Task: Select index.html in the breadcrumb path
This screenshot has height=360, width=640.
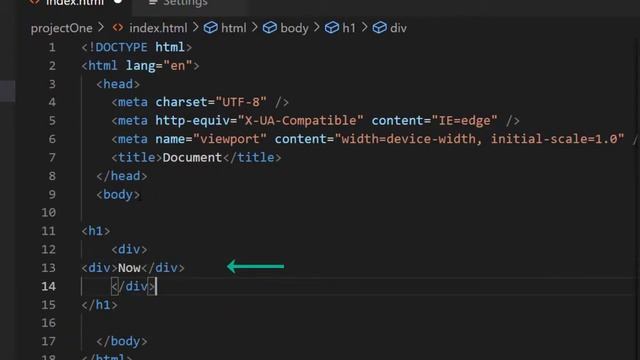Action: [x=158, y=28]
